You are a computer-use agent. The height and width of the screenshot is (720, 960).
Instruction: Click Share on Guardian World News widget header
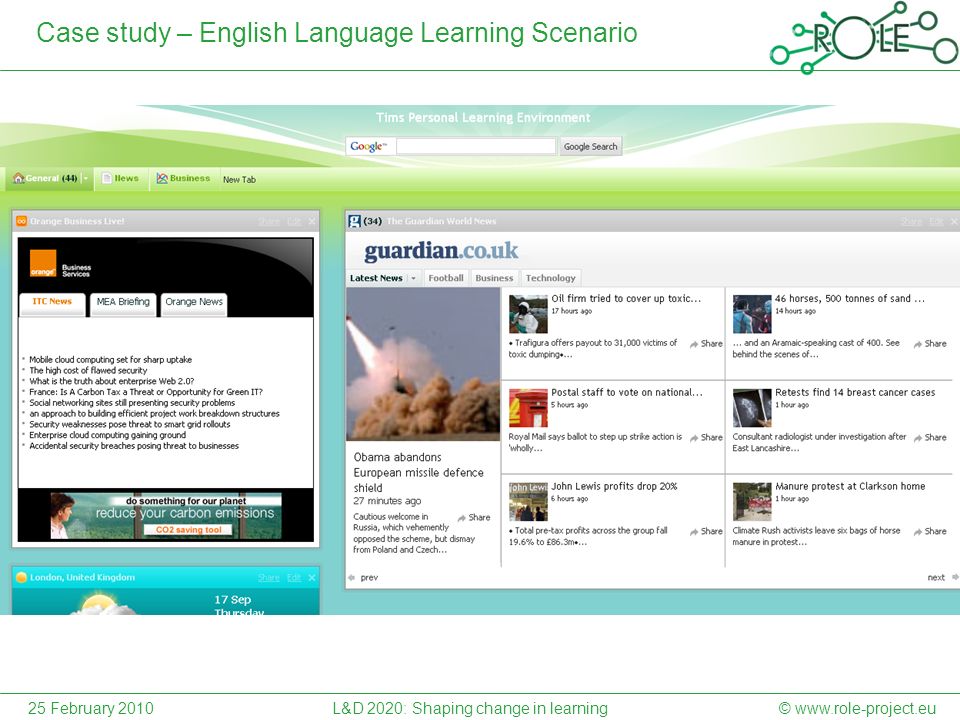[912, 221]
